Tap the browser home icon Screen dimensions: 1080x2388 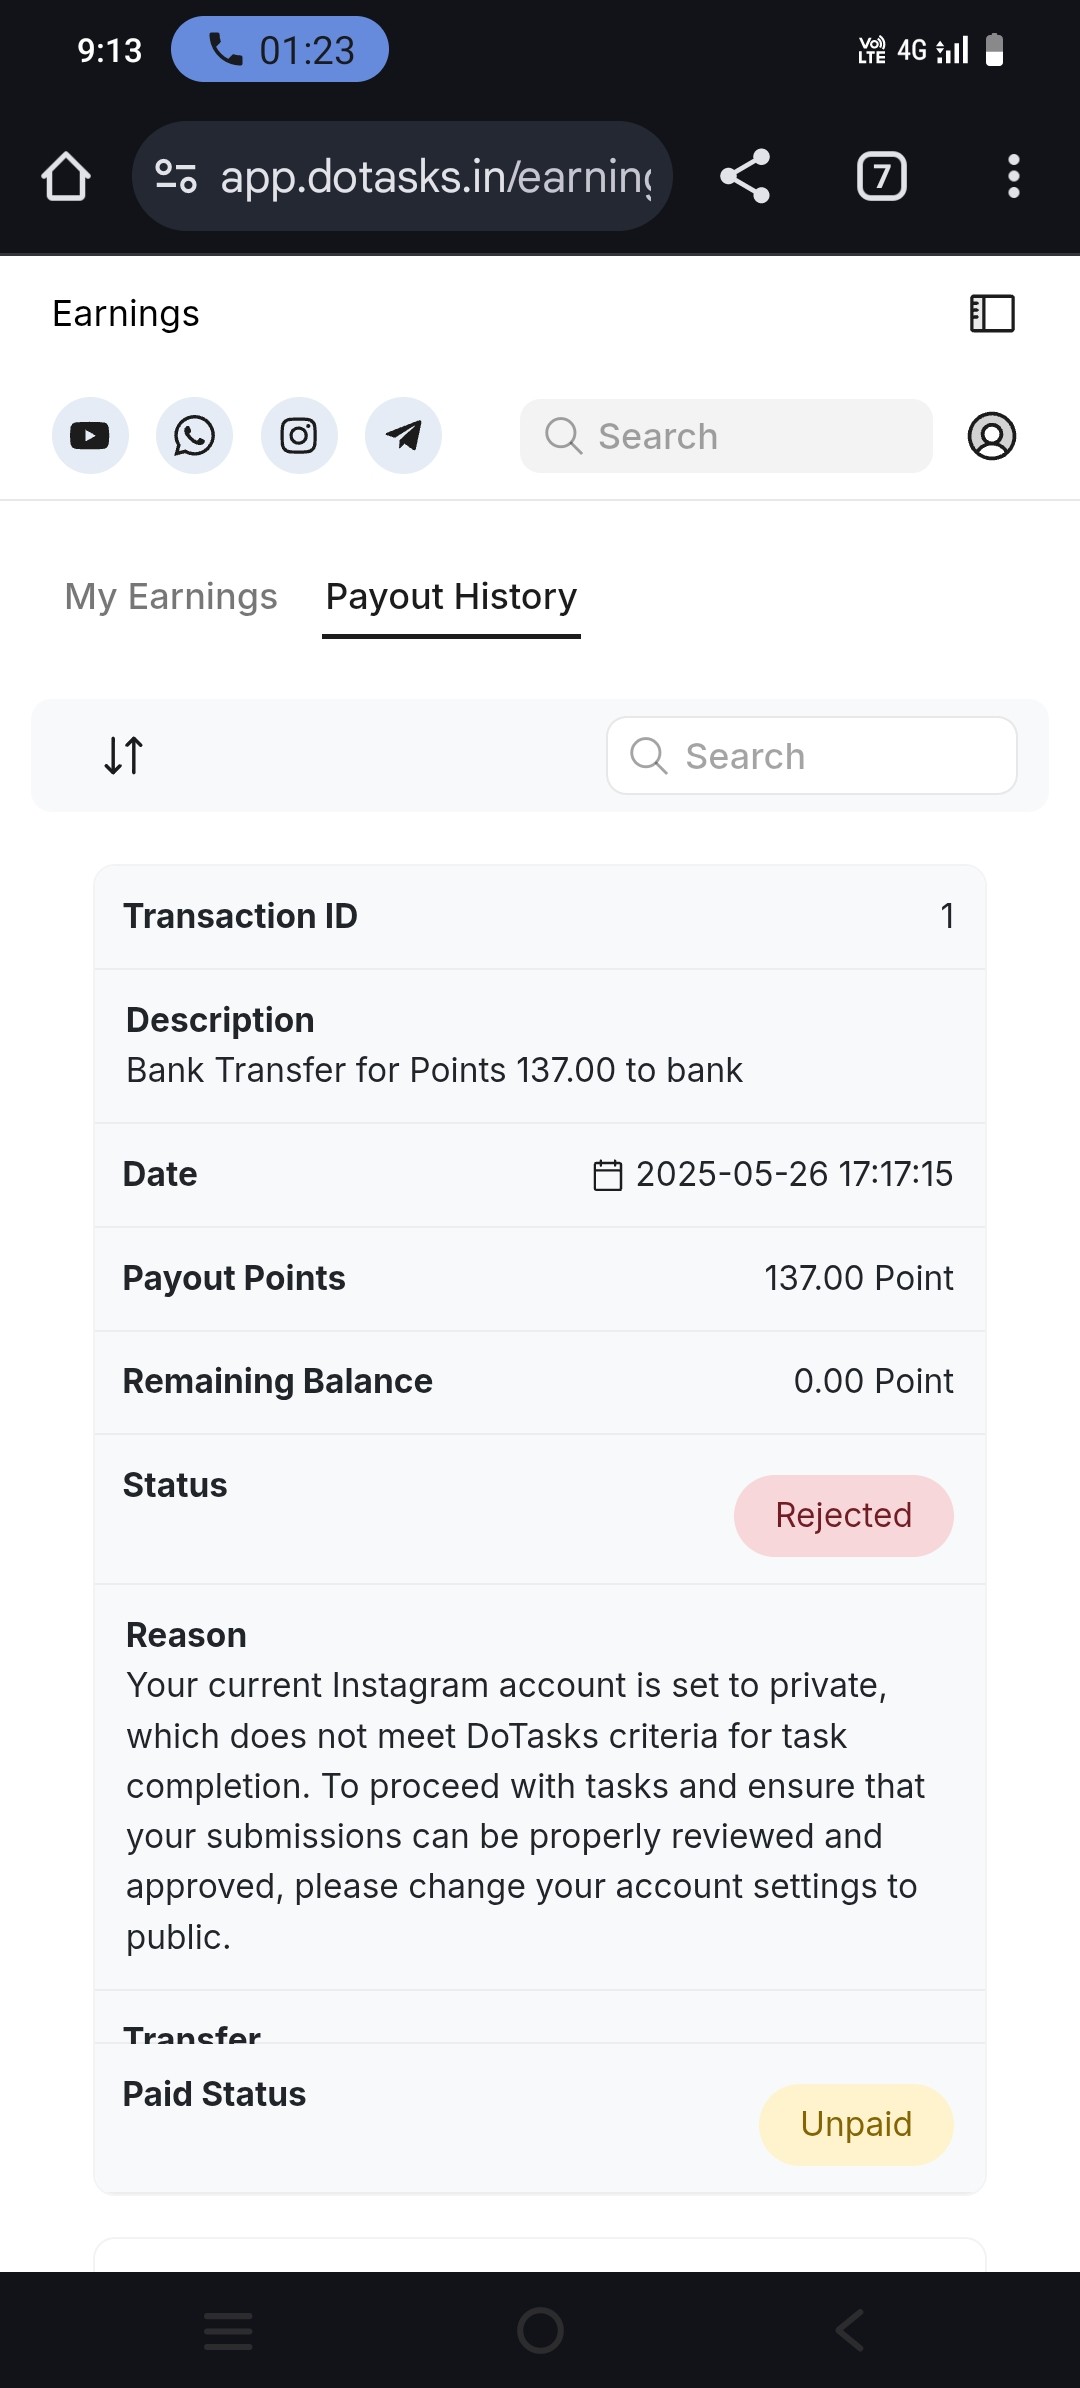66,177
